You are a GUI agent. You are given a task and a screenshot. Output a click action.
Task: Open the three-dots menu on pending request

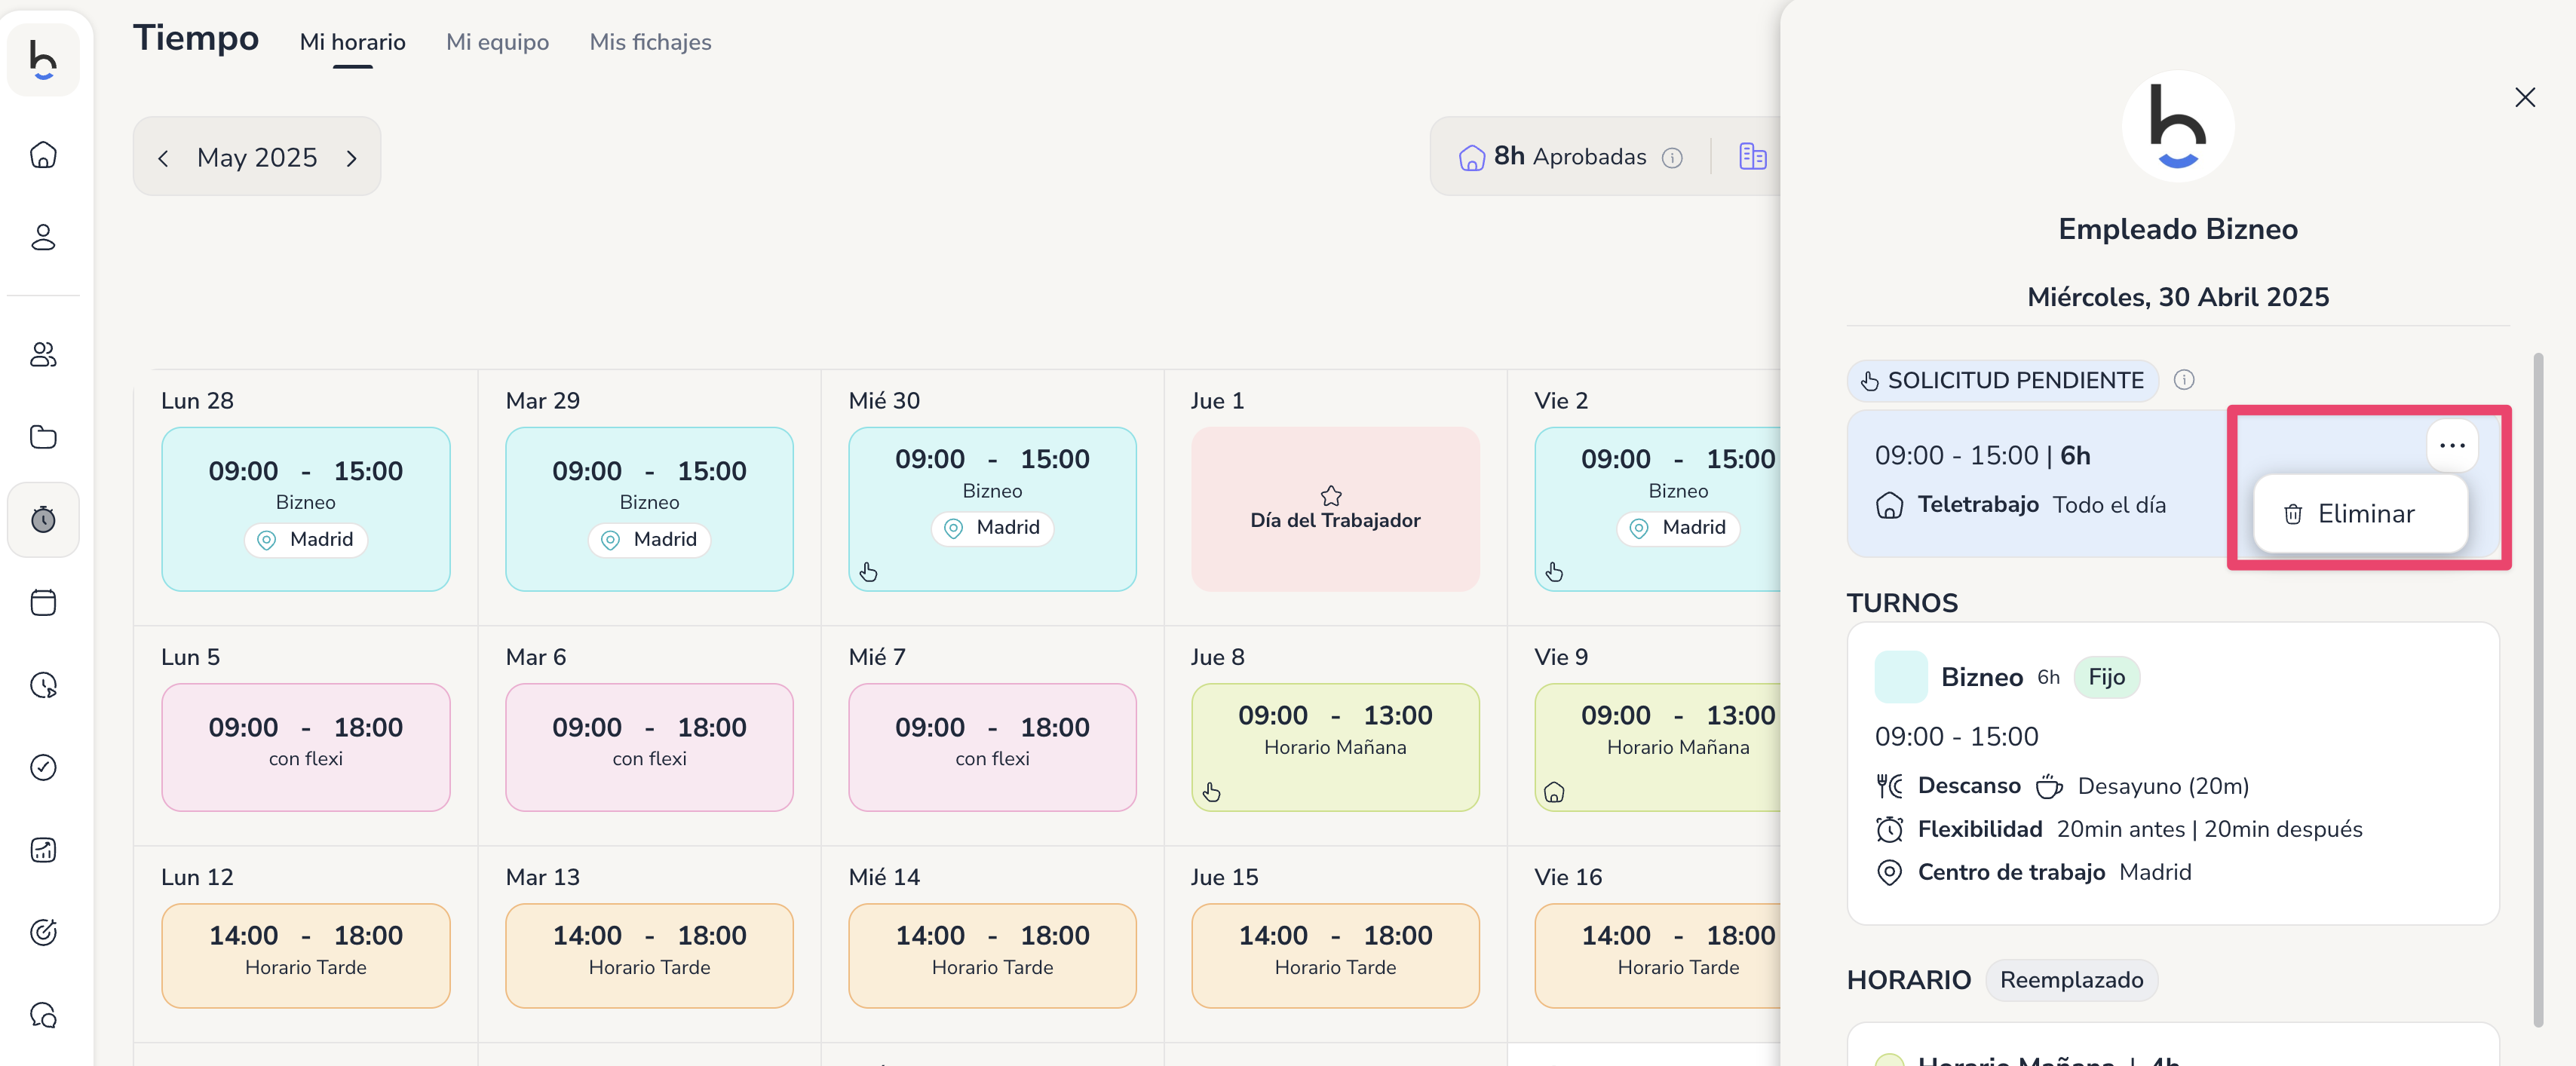coord(2452,446)
